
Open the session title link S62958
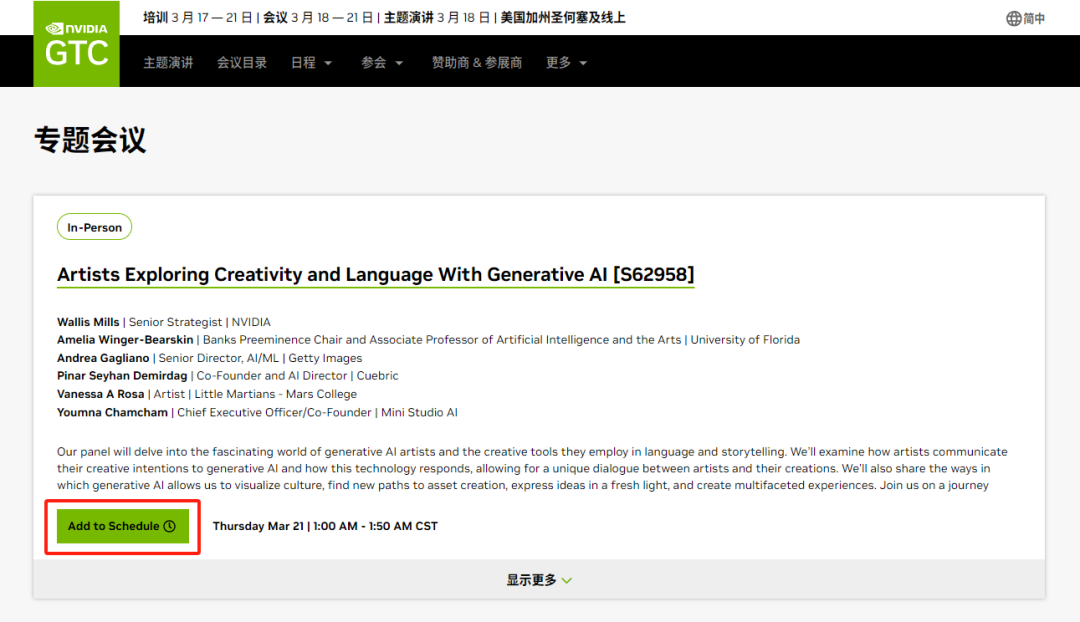[375, 275]
